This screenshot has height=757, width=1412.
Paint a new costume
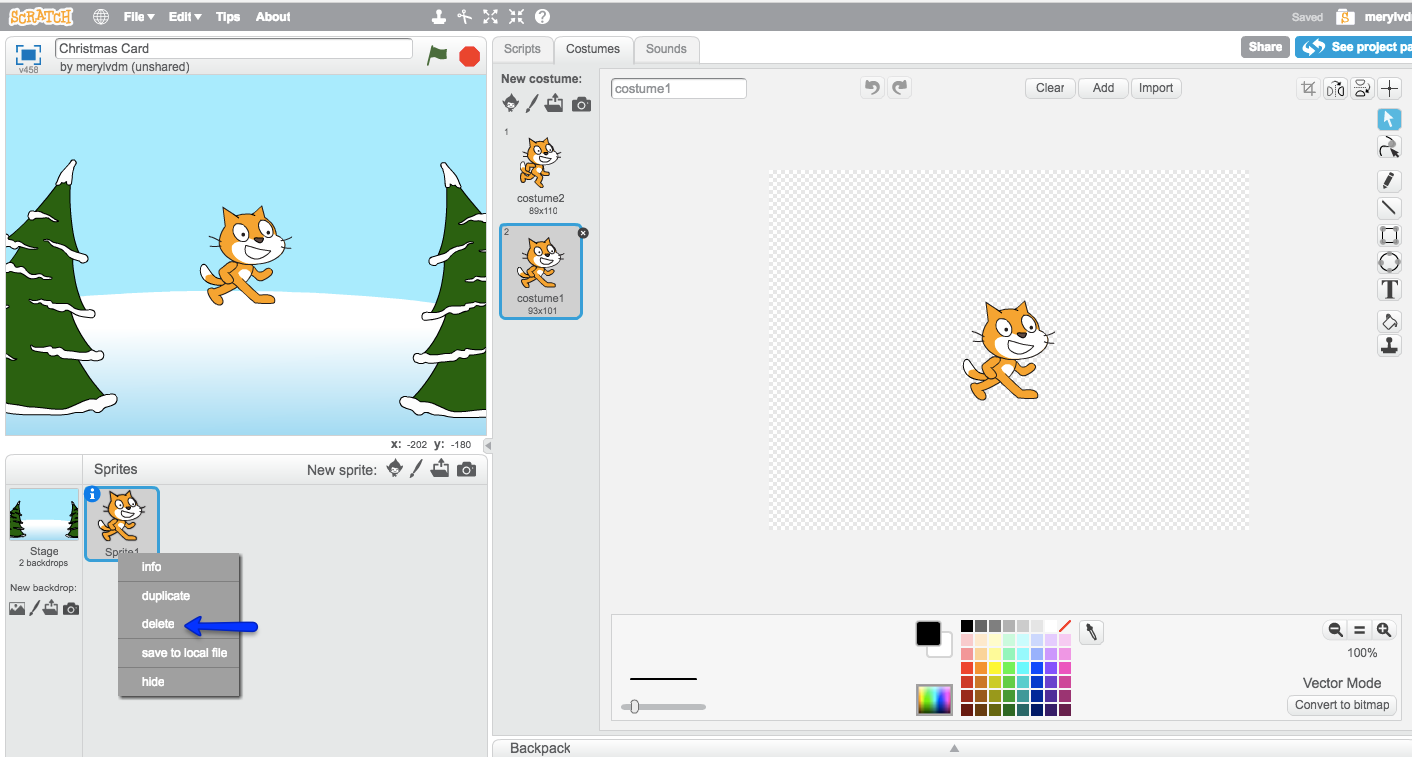[532, 103]
